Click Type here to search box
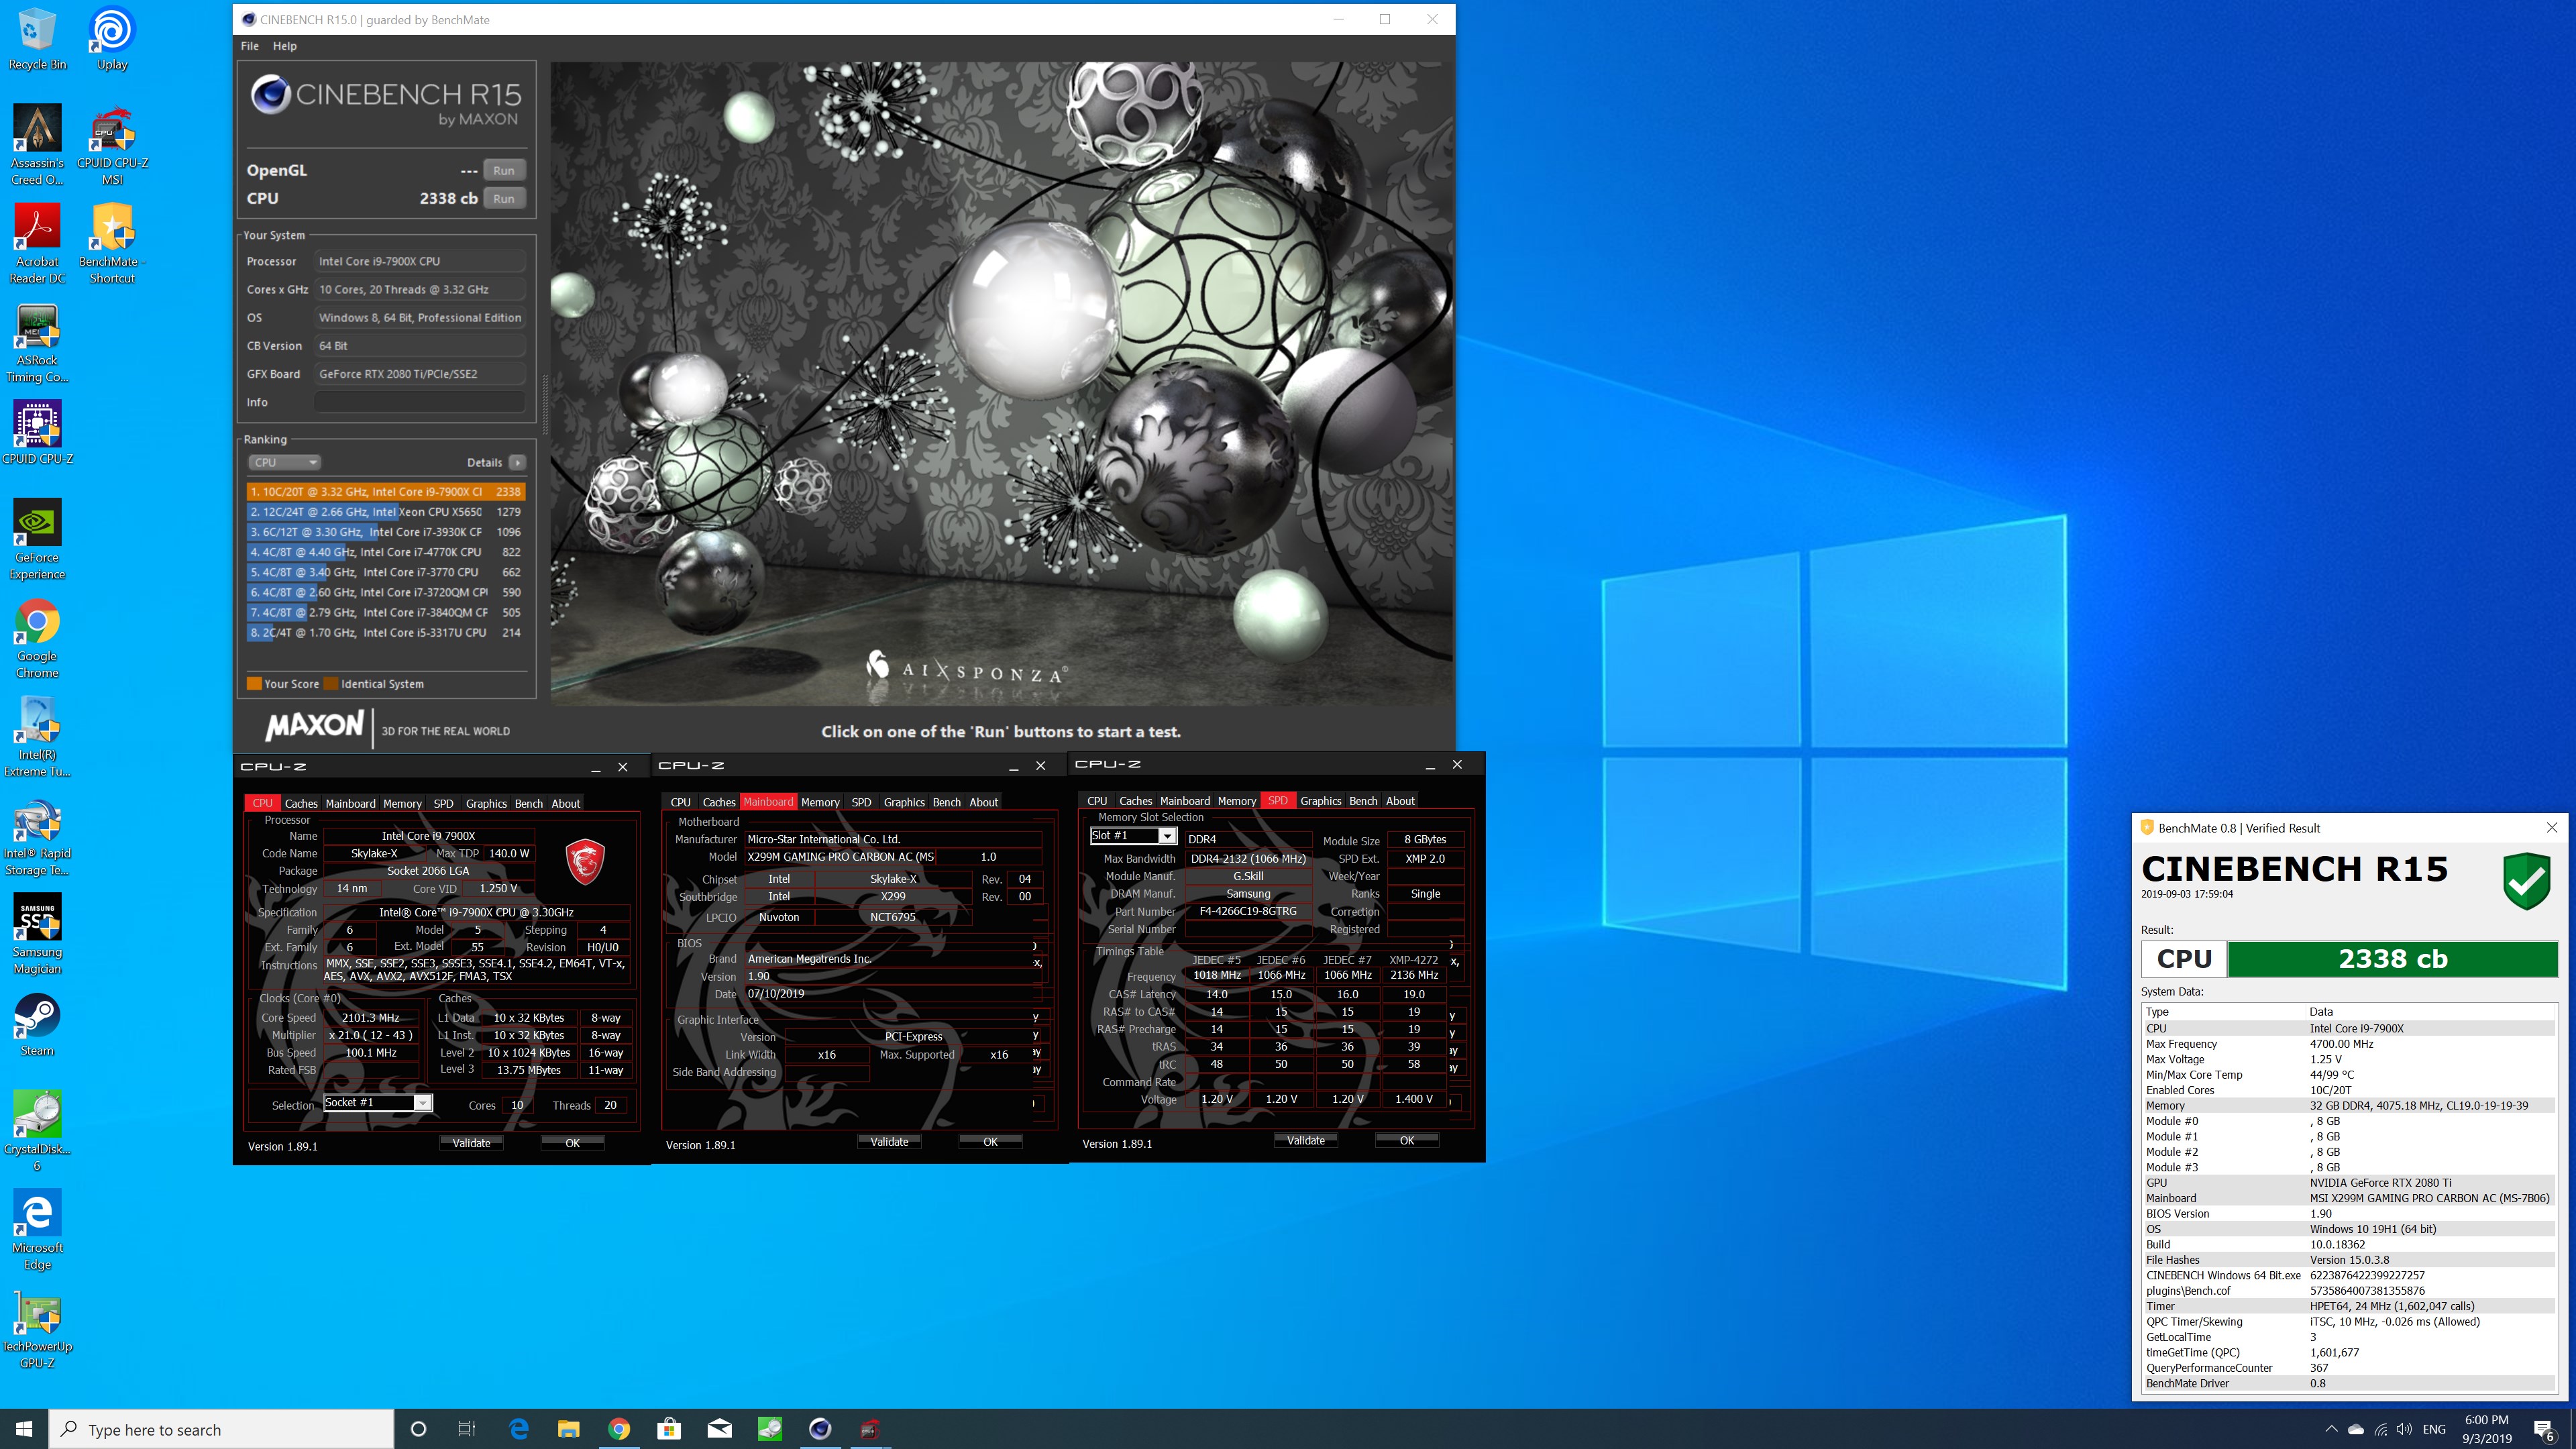This screenshot has height=1449, width=2576. [222, 1429]
